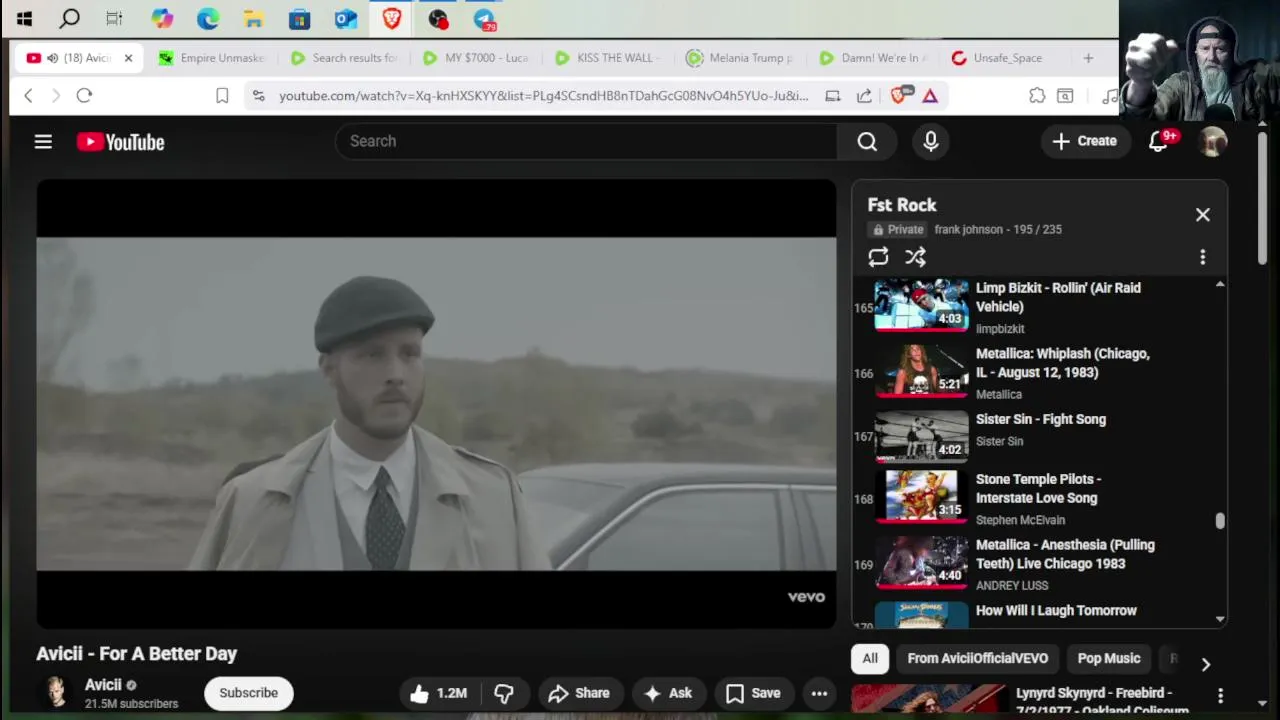Toggle shuffle for the Fst Rock playlist
This screenshot has width=1280, height=720.
click(915, 257)
